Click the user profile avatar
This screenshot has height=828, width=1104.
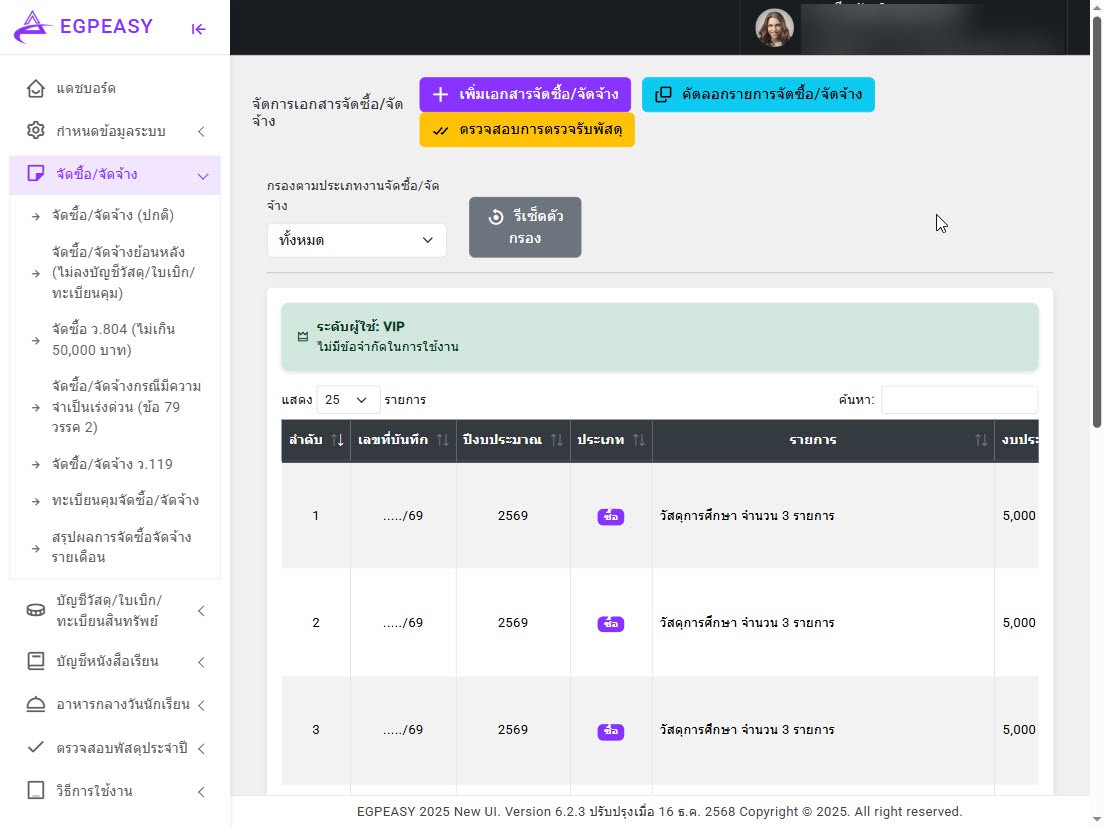click(774, 28)
